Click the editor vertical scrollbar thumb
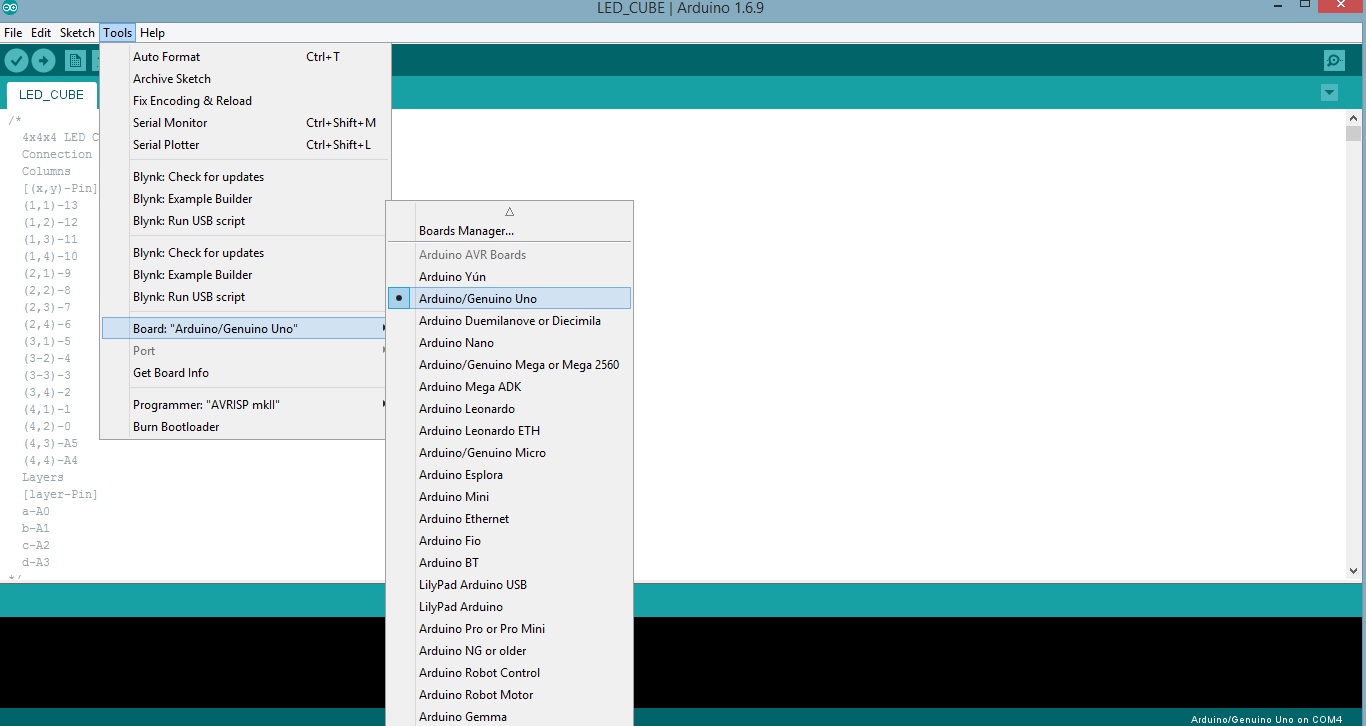Screen dimensions: 1366x726 (1353, 134)
